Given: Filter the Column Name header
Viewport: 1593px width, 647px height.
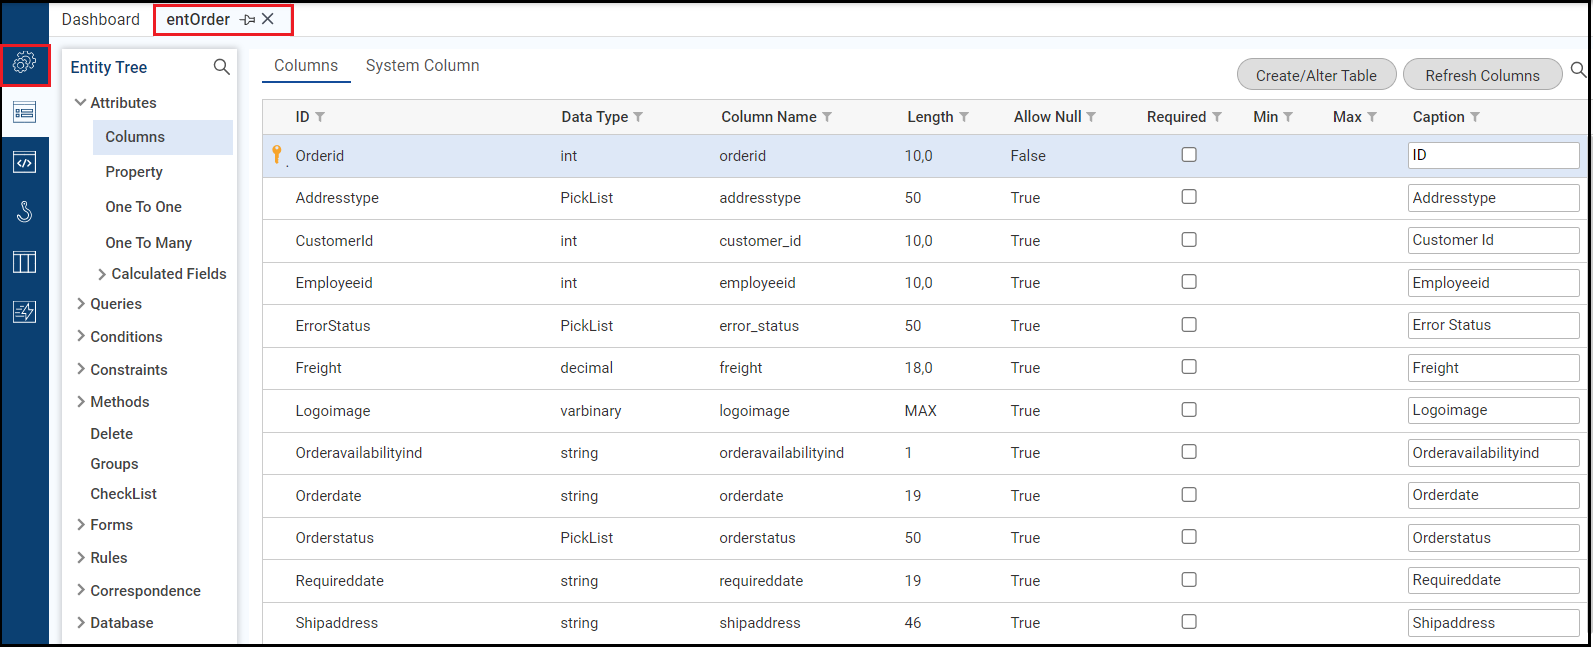Looking at the screenshot, I should point(827,117).
